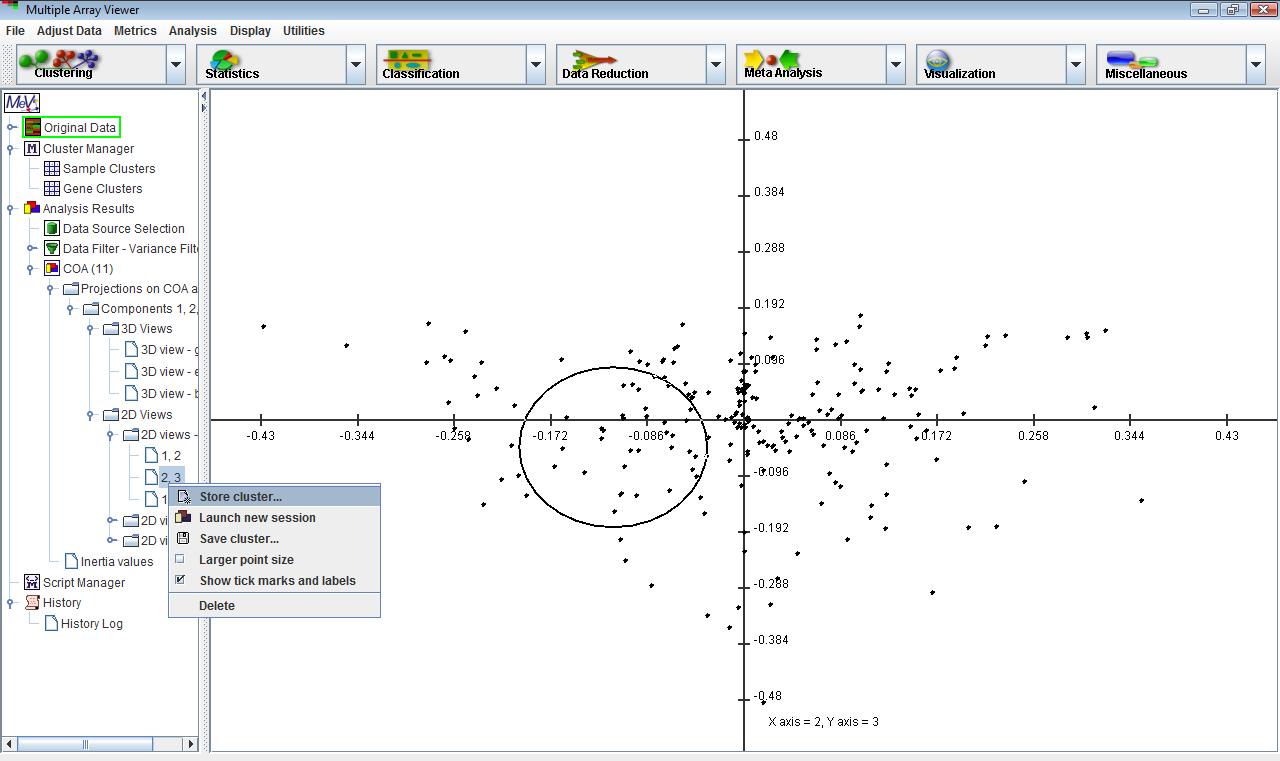
Task: Enable the Larger point size checkbox
Action: coord(180,559)
